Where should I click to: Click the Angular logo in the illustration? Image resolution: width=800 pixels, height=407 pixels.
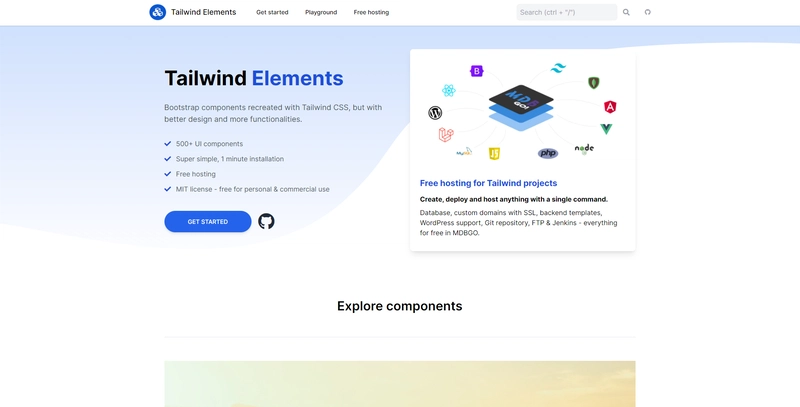pos(610,107)
